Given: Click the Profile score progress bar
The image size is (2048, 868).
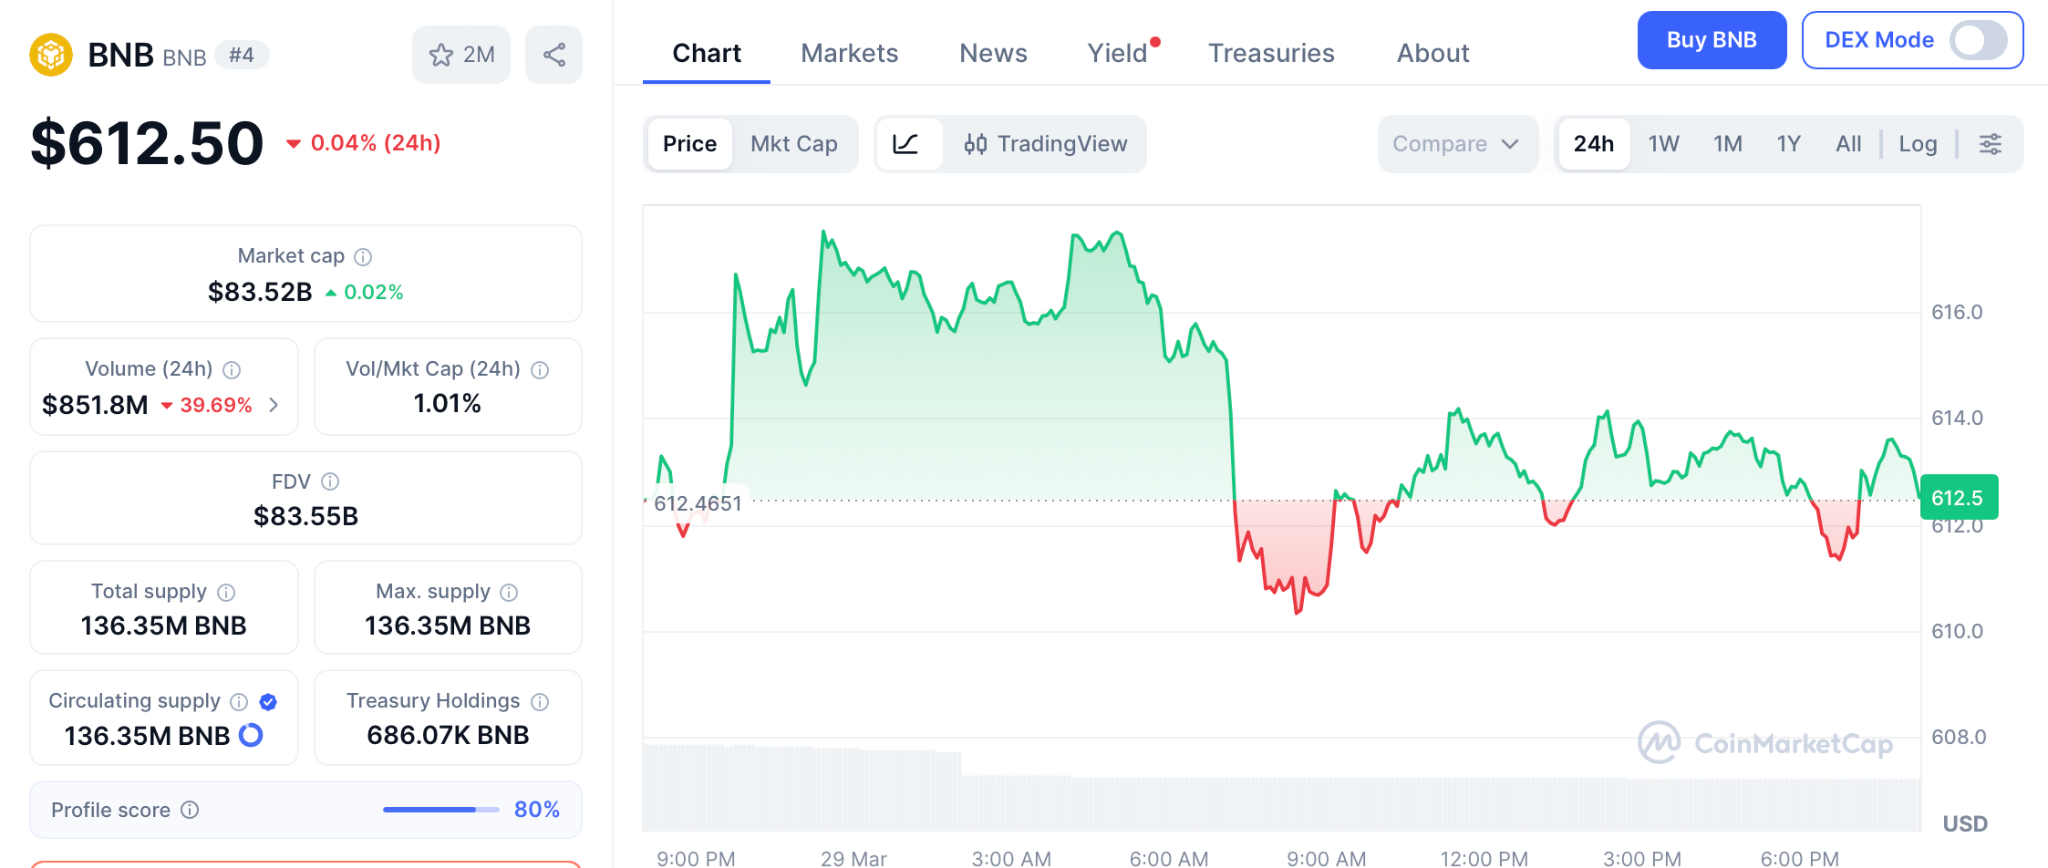Looking at the screenshot, I should 440,810.
